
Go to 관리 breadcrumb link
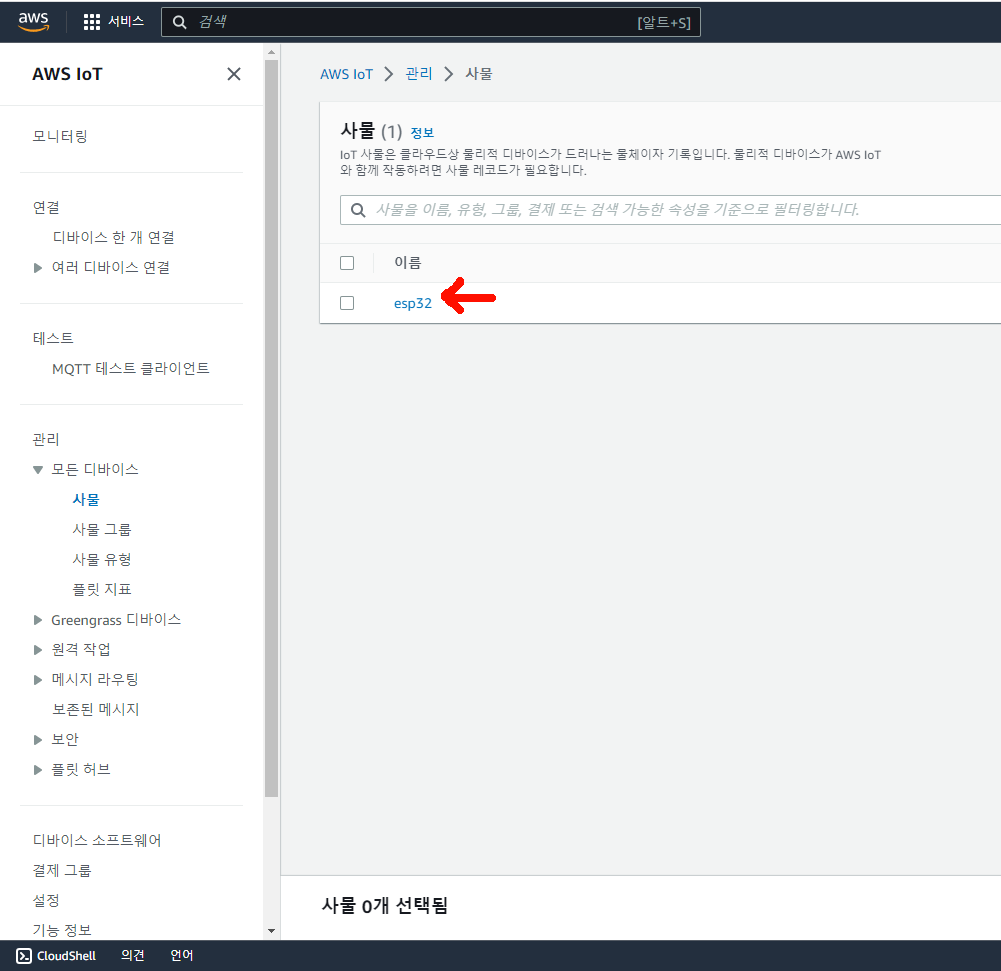click(x=419, y=74)
